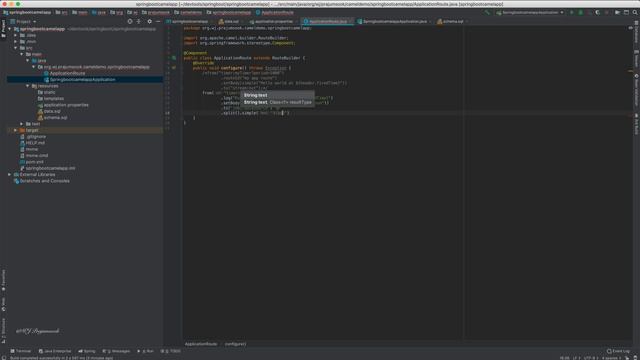
Task: Click the UTF-8 encoding in status bar
Action: (x=590, y=358)
